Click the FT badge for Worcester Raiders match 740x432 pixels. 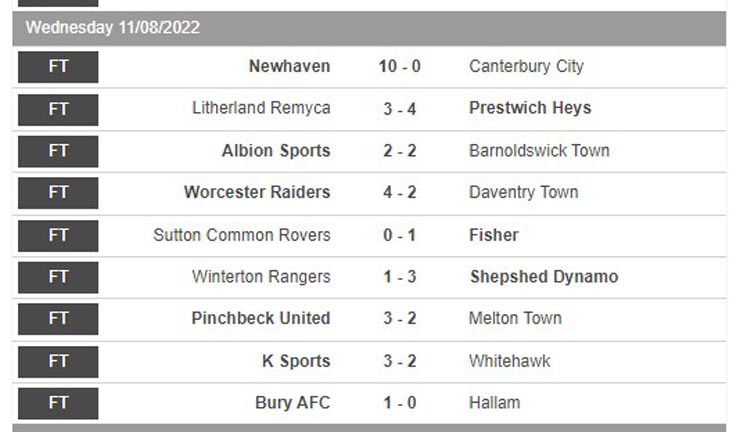click(x=58, y=192)
